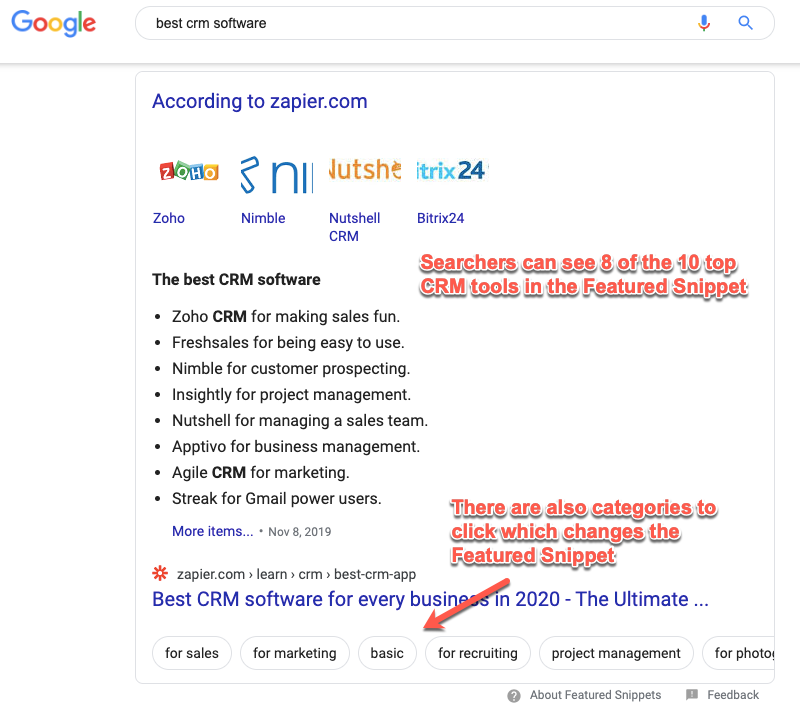Click the flag icon next to Feedback
This screenshot has height=710, width=800.
coord(692,695)
